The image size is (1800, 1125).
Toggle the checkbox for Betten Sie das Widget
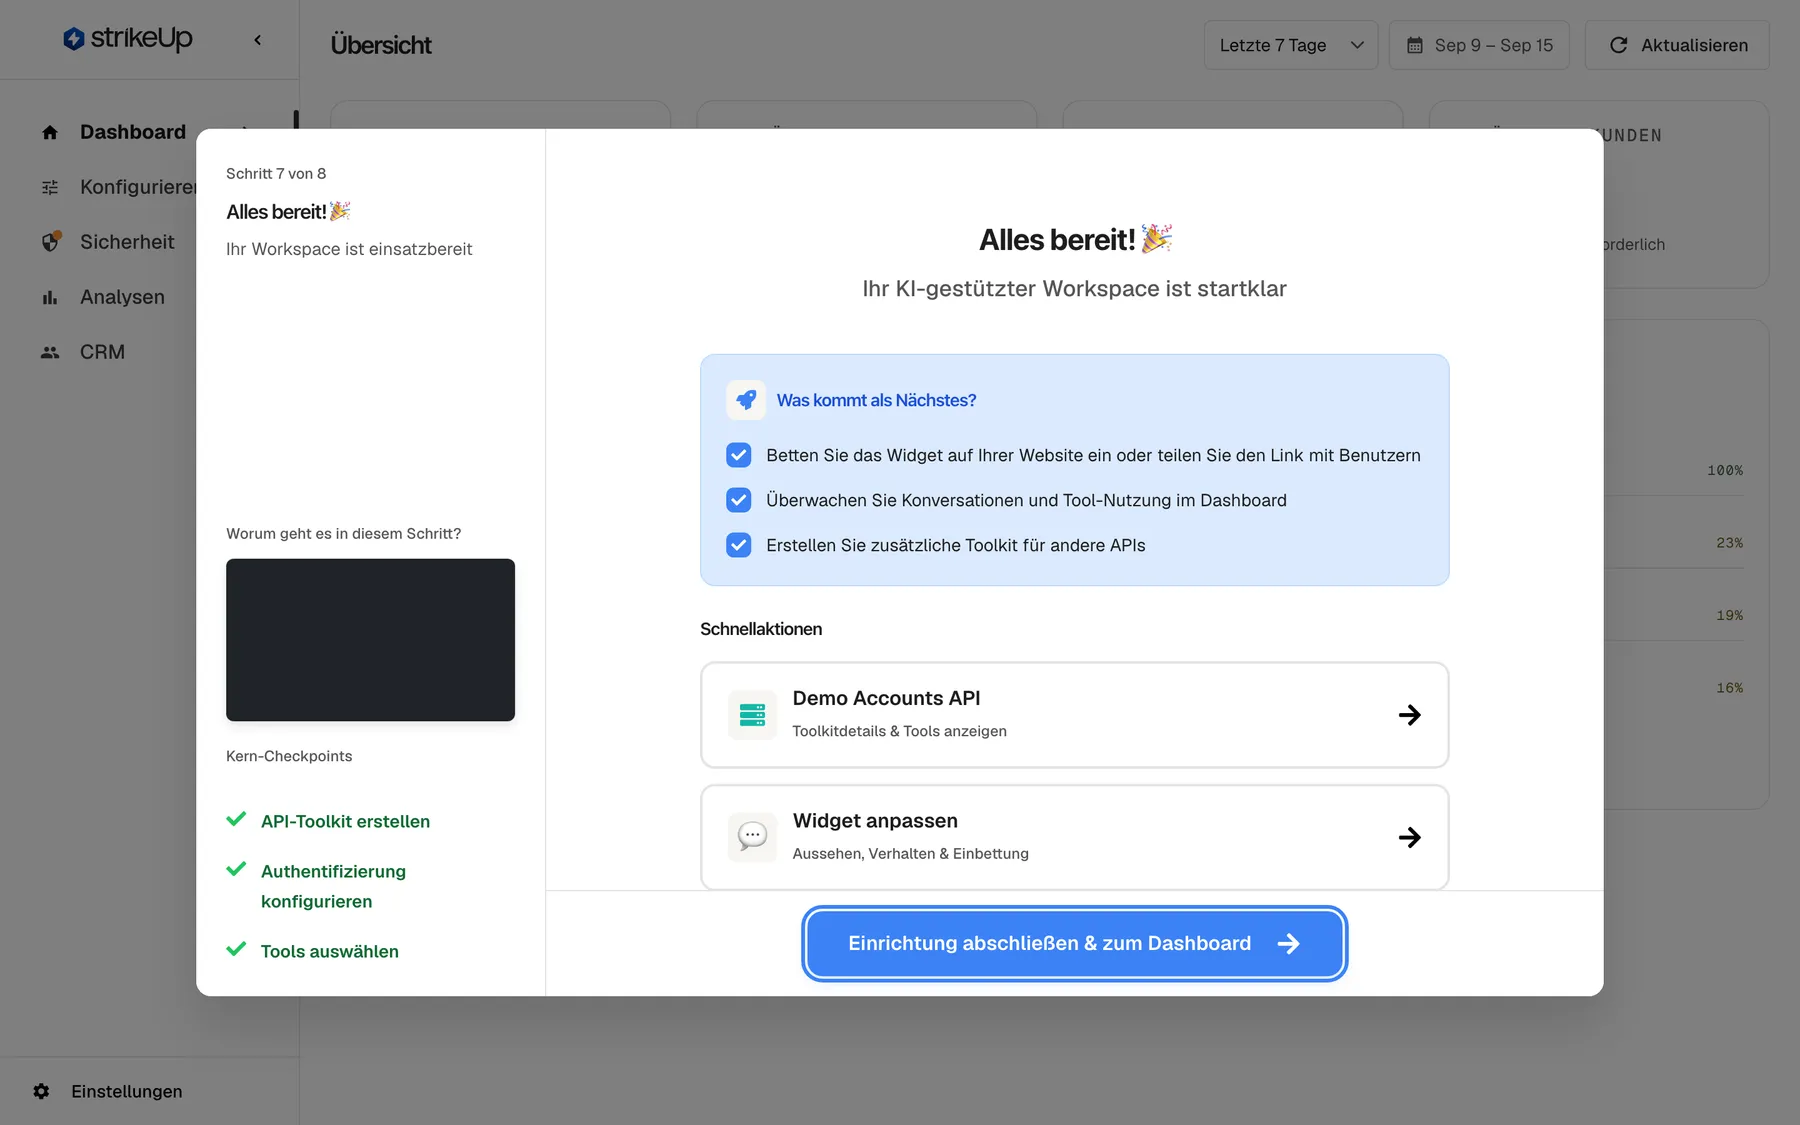pyautogui.click(x=739, y=455)
